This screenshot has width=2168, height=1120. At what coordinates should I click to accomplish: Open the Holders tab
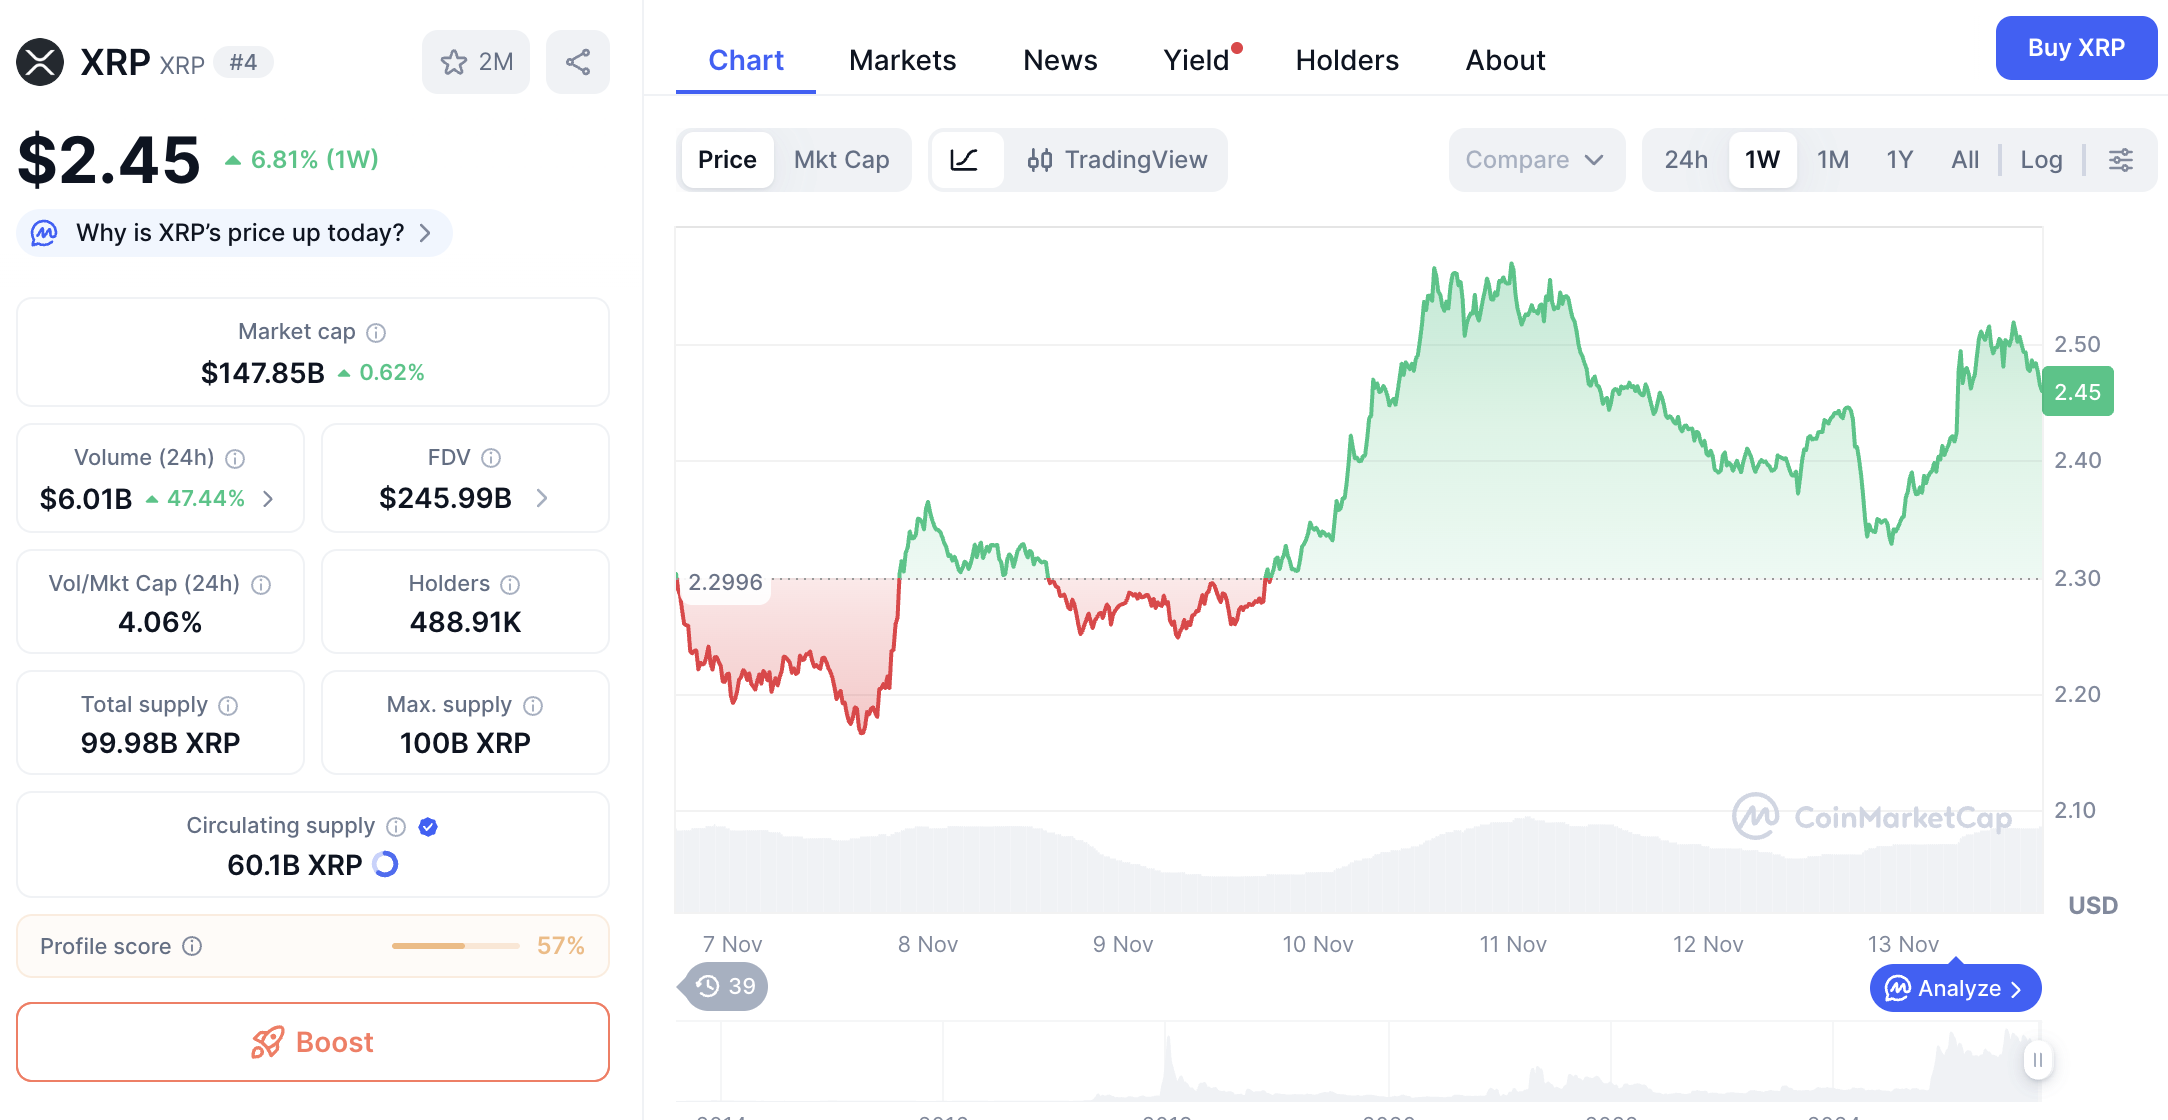point(1347,60)
